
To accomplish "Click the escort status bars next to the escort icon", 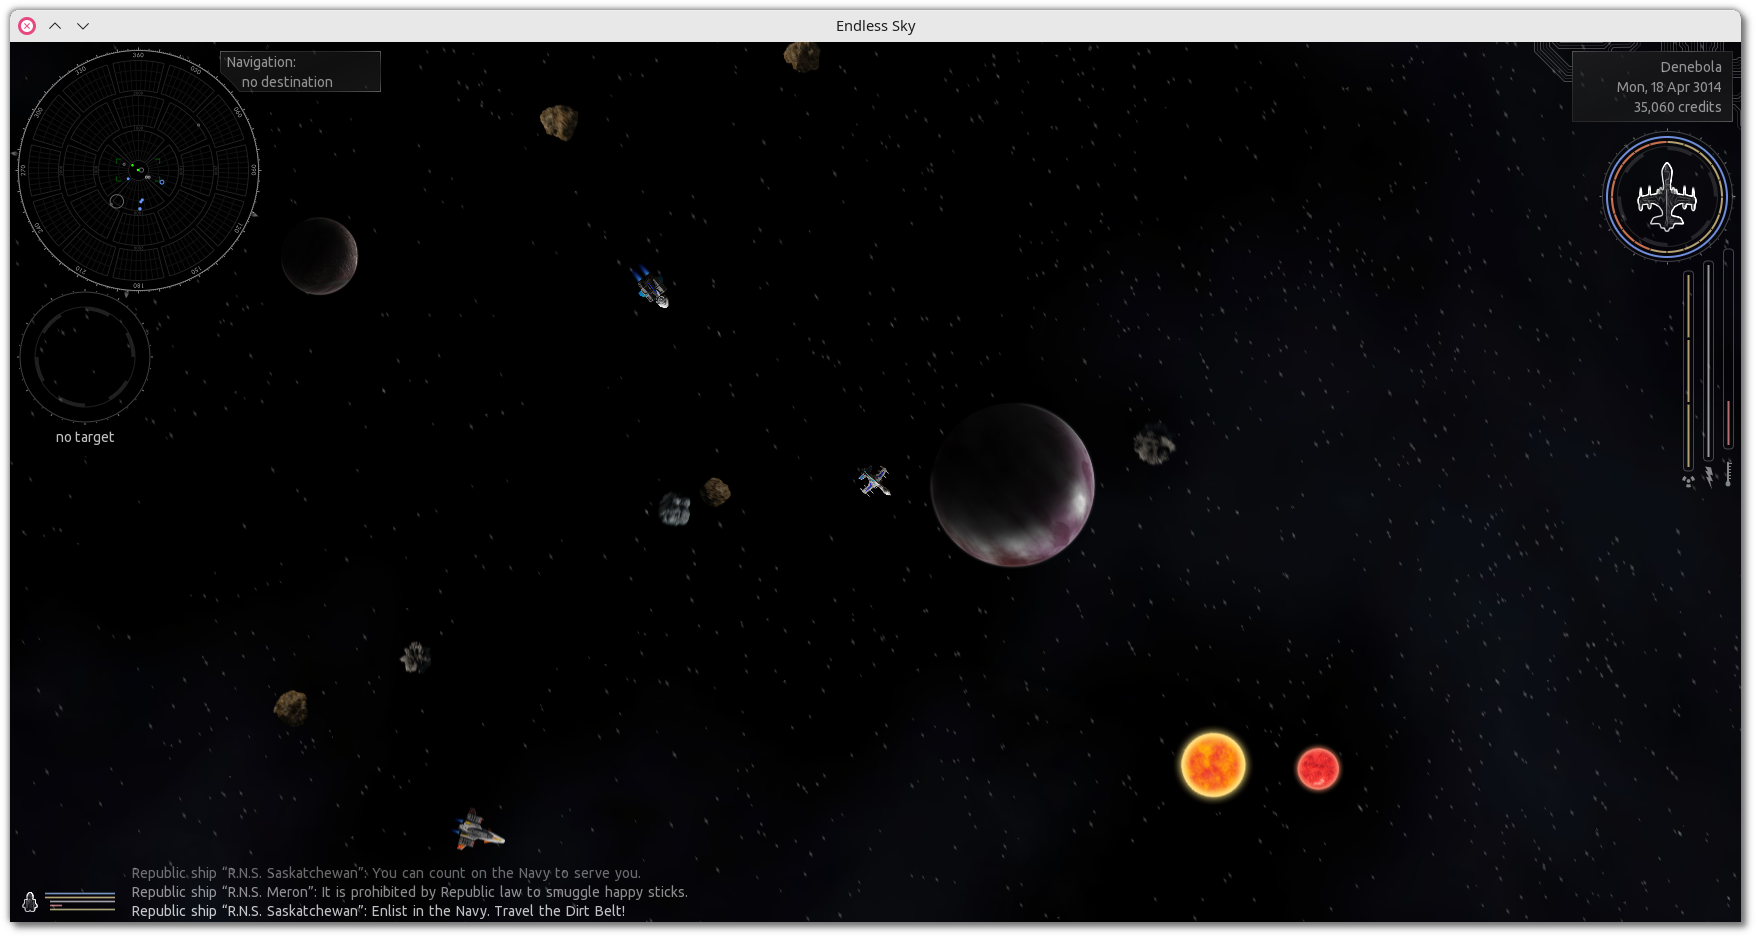I will pos(80,901).
